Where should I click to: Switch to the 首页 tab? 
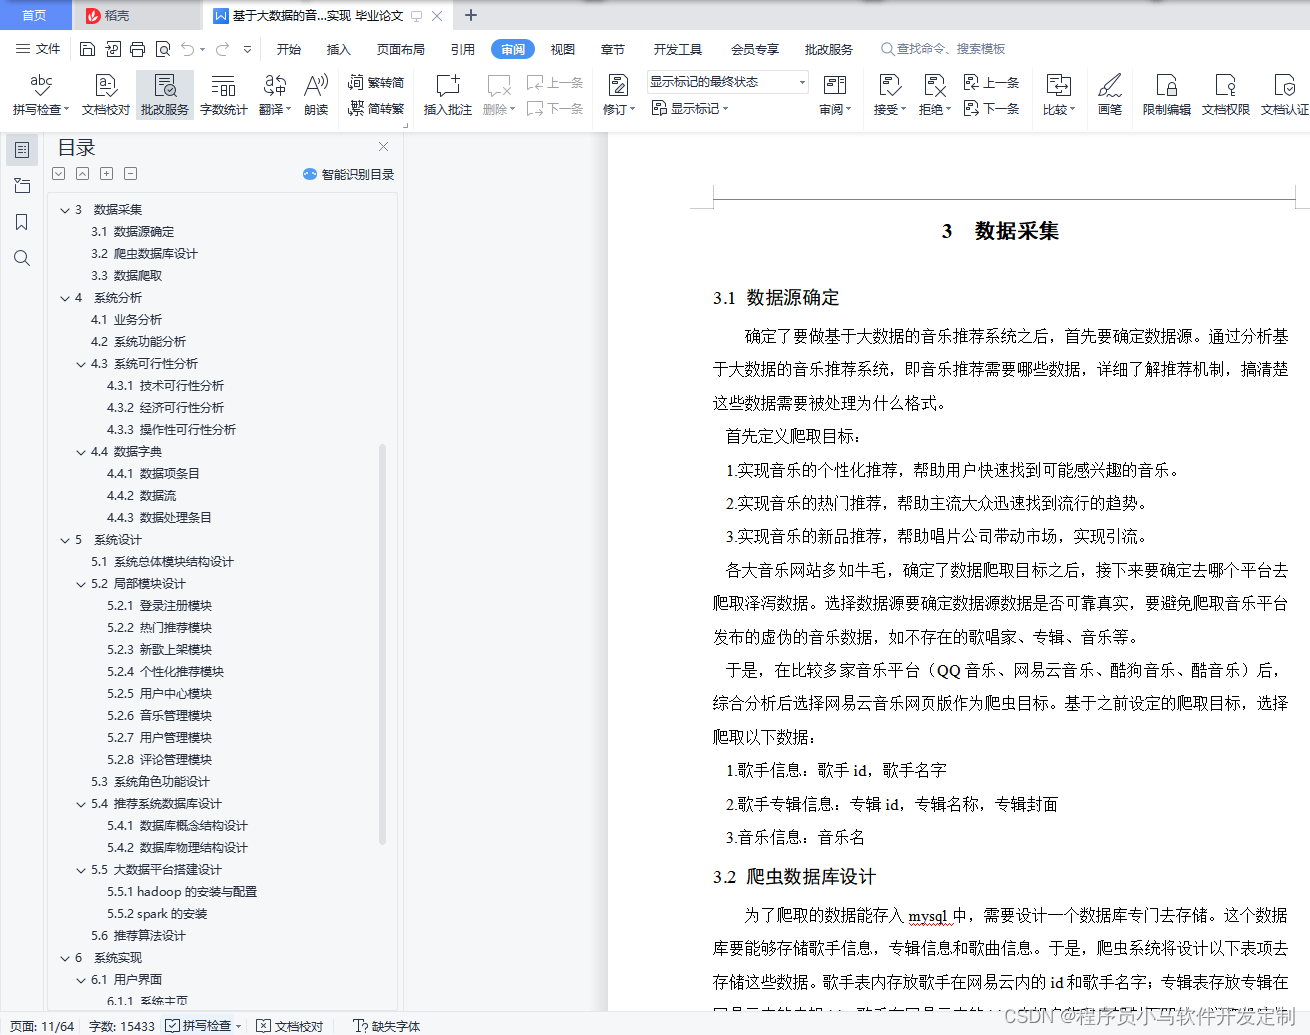pyautogui.click(x=35, y=15)
